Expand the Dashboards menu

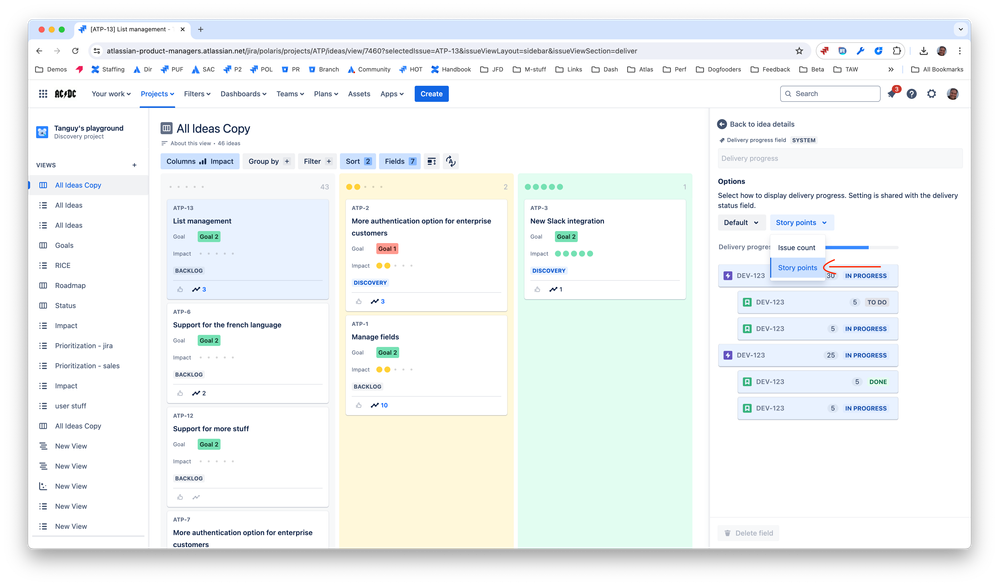pos(243,94)
